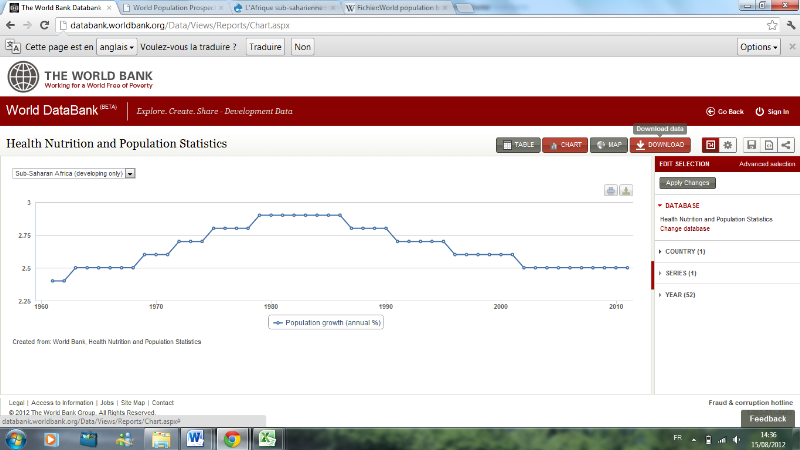Switch to World Population Prospects tab
Screen dimensions: 800x450
coord(173,8)
